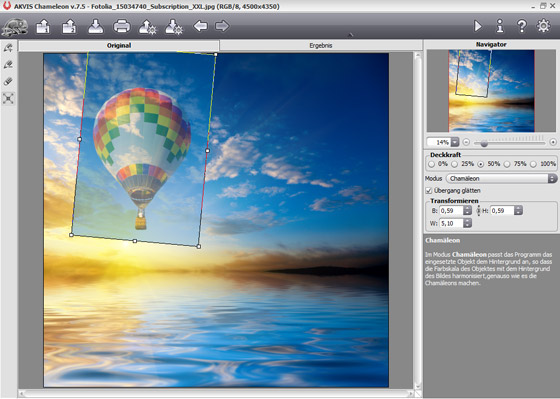Click the W field stepper arrows
This screenshot has width=560, height=399.
(x=467, y=223)
